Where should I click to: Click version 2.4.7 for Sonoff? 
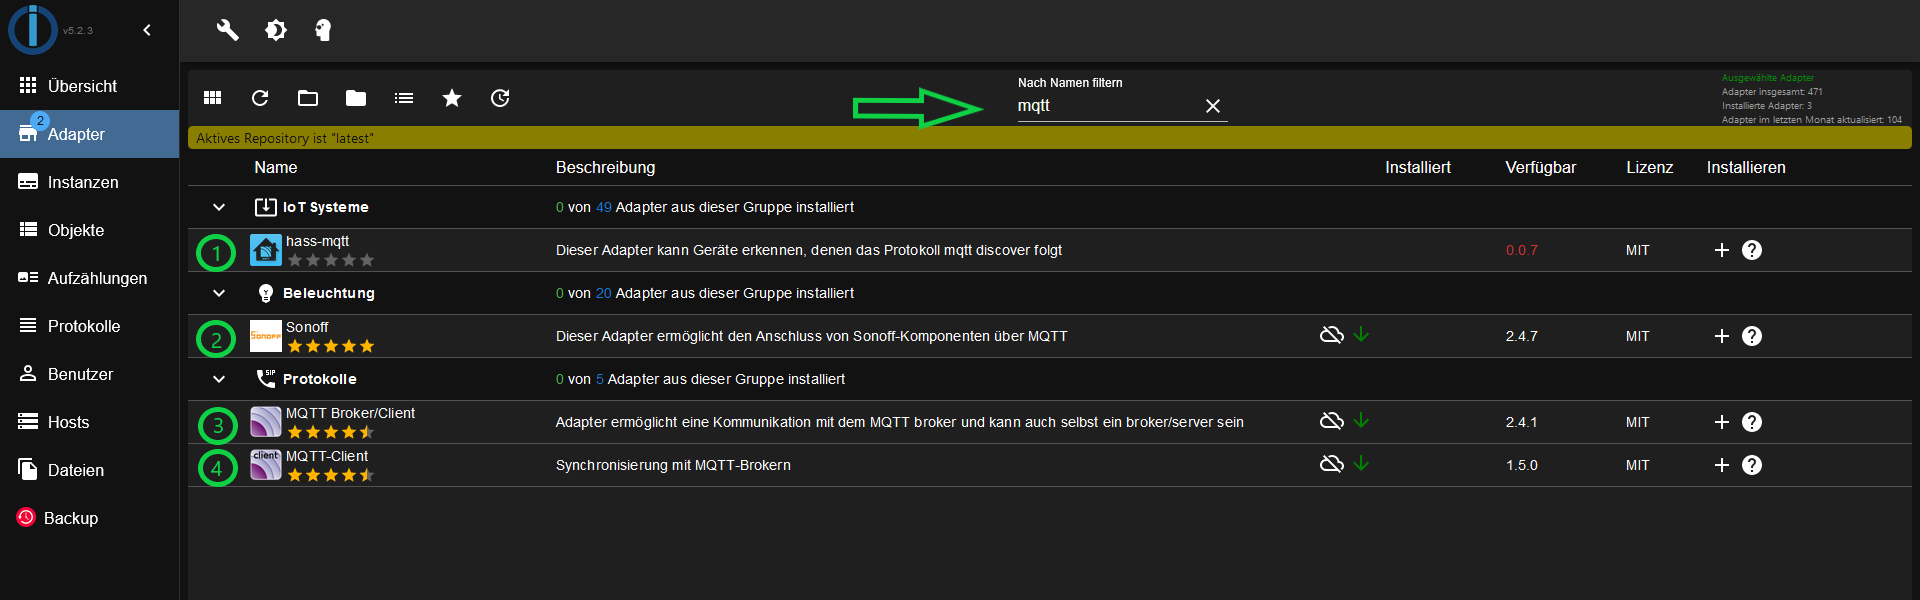click(x=1522, y=336)
